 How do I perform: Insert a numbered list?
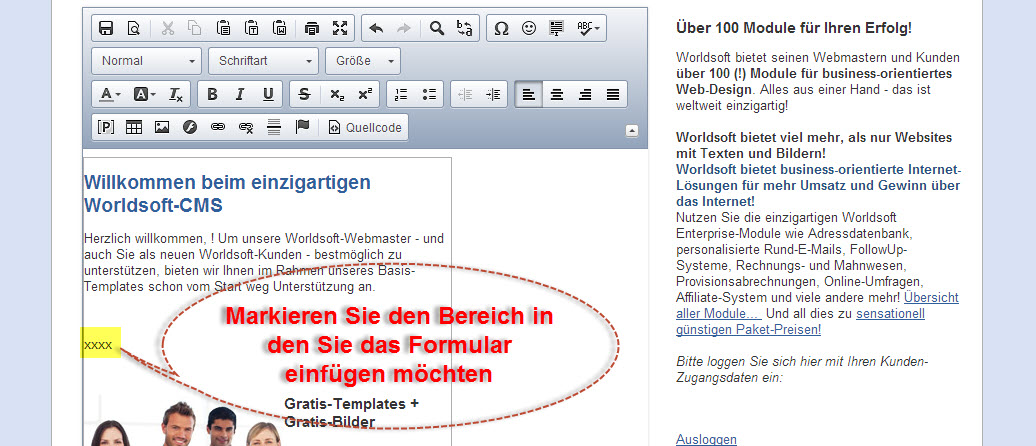(x=401, y=94)
